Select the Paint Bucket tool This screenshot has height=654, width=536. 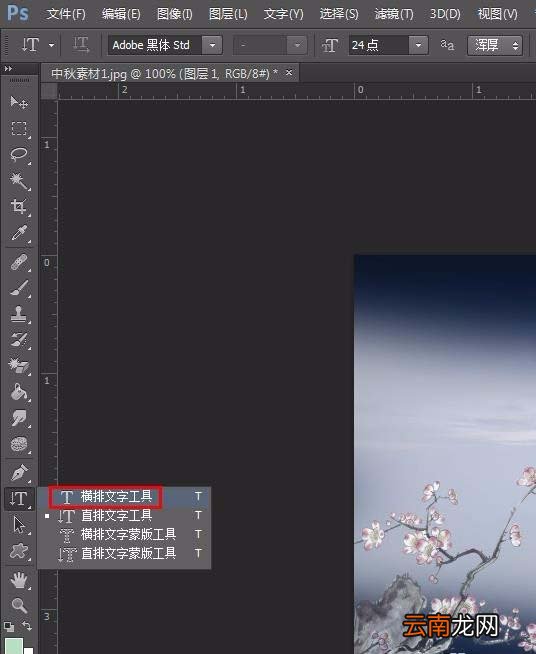coord(19,392)
